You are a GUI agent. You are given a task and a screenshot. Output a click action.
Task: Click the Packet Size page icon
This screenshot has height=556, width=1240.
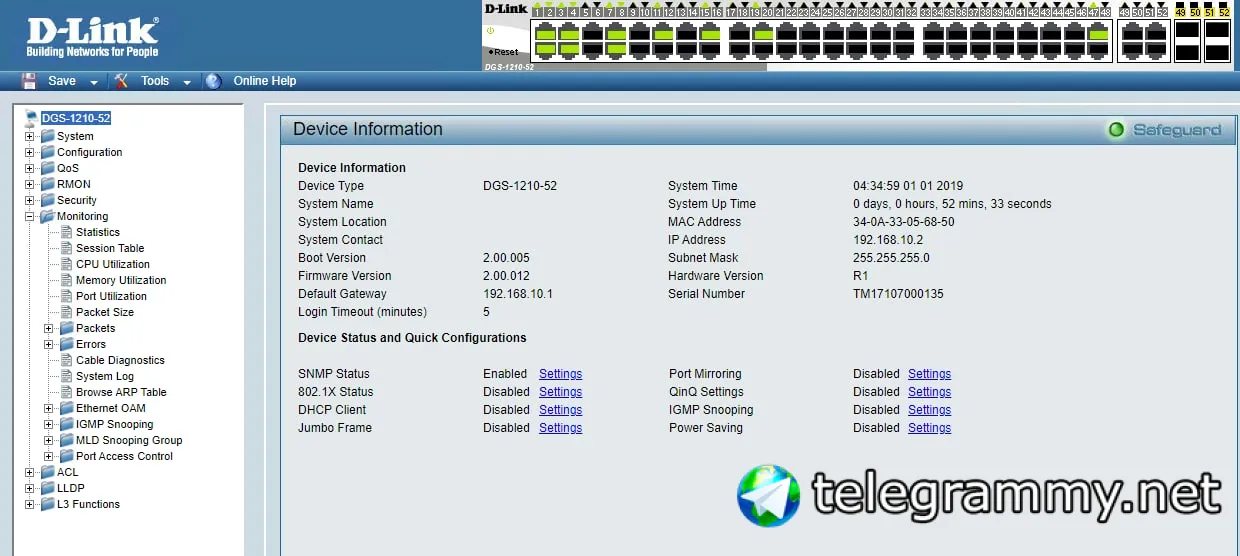[x=67, y=312]
